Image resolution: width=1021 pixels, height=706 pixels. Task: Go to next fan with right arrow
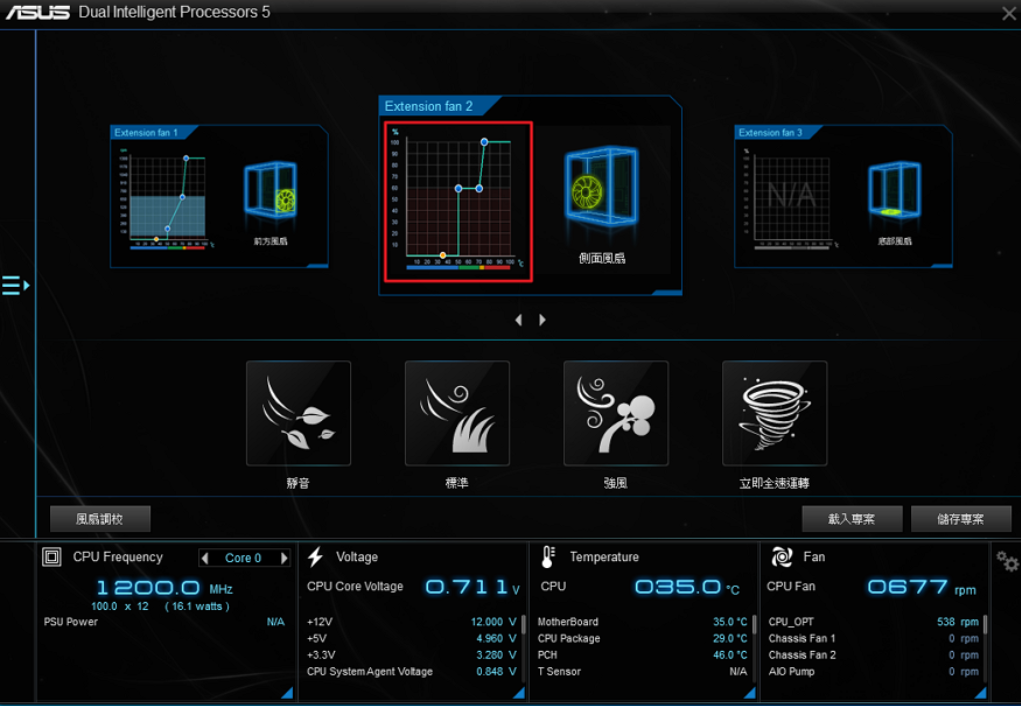[x=543, y=320]
